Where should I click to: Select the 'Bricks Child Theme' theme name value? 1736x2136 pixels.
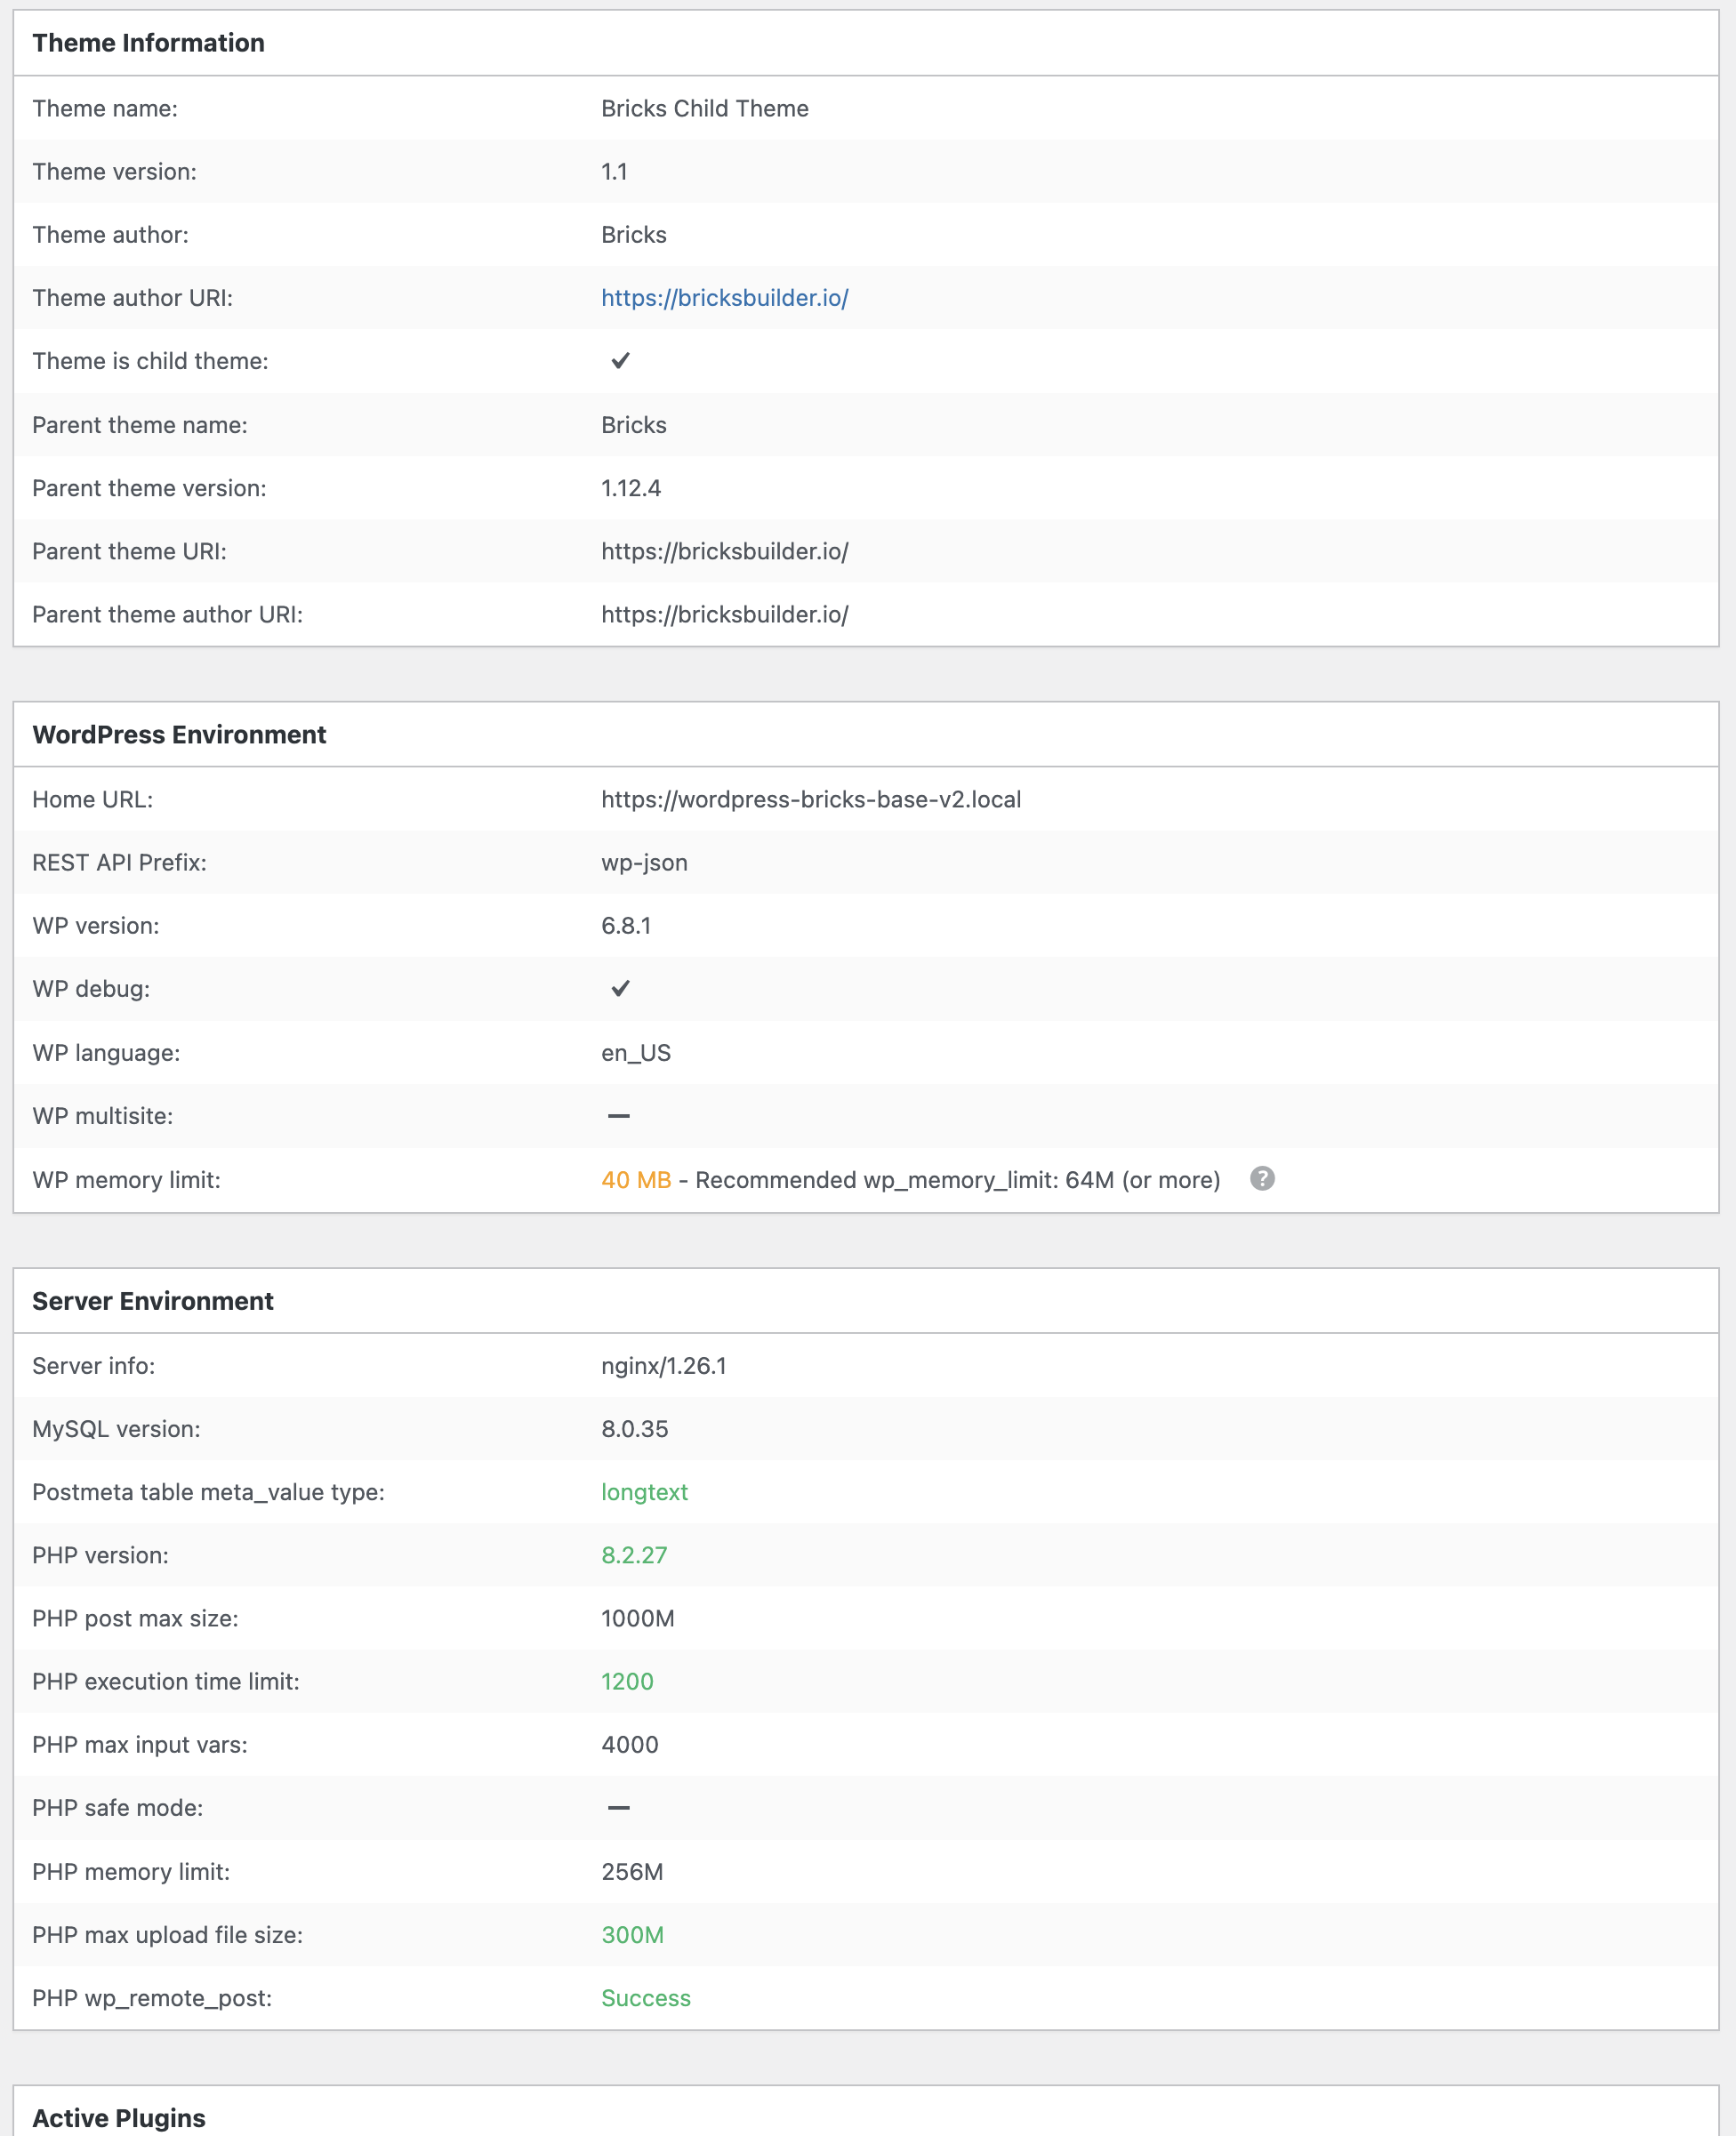tap(705, 108)
